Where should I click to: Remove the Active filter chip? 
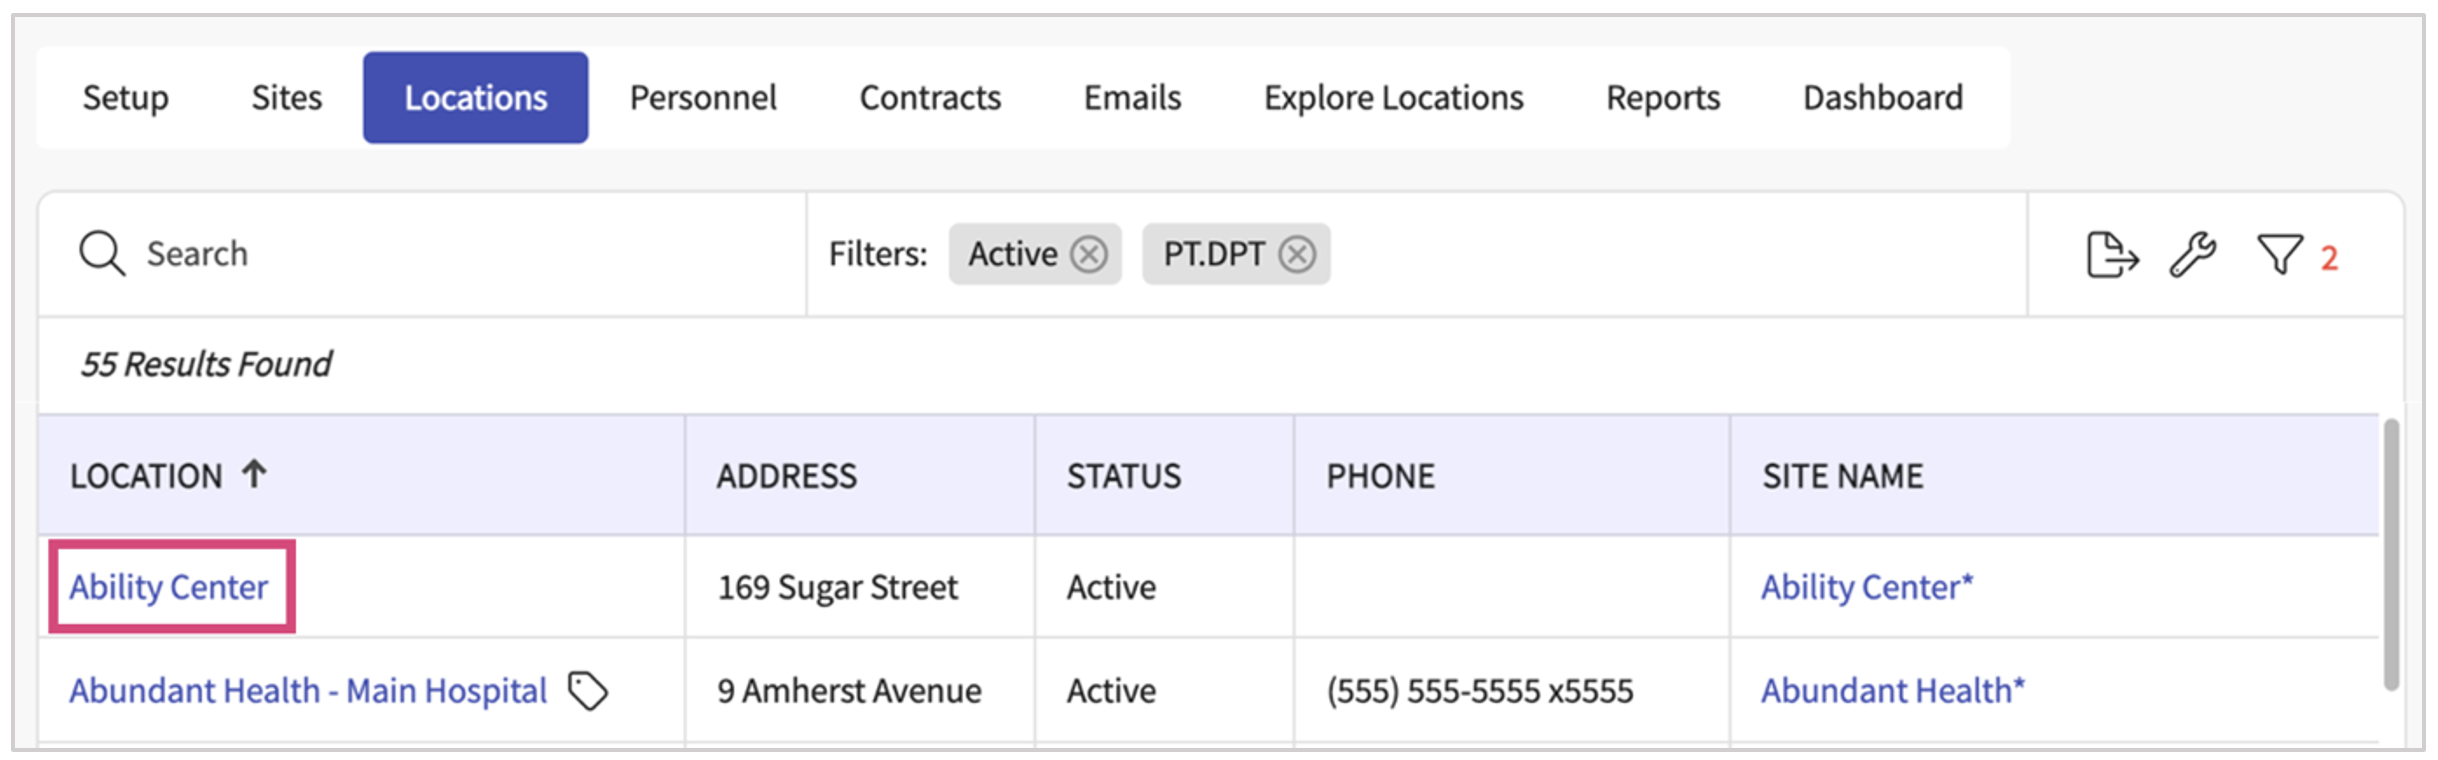click(x=1089, y=254)
